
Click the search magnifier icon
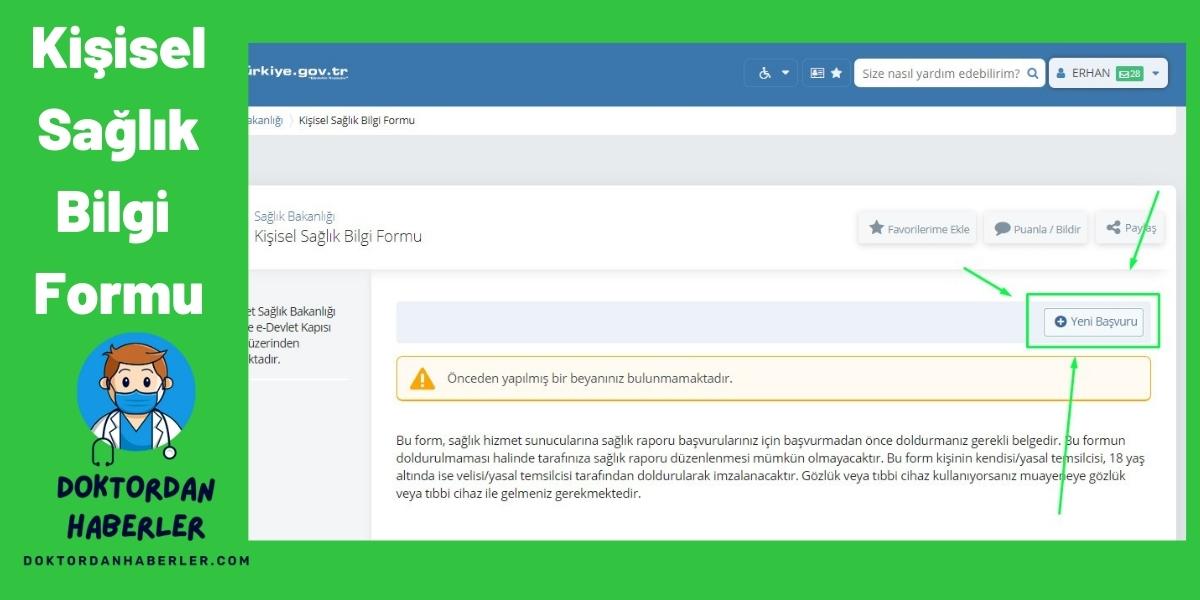(x=1032, y=73)
